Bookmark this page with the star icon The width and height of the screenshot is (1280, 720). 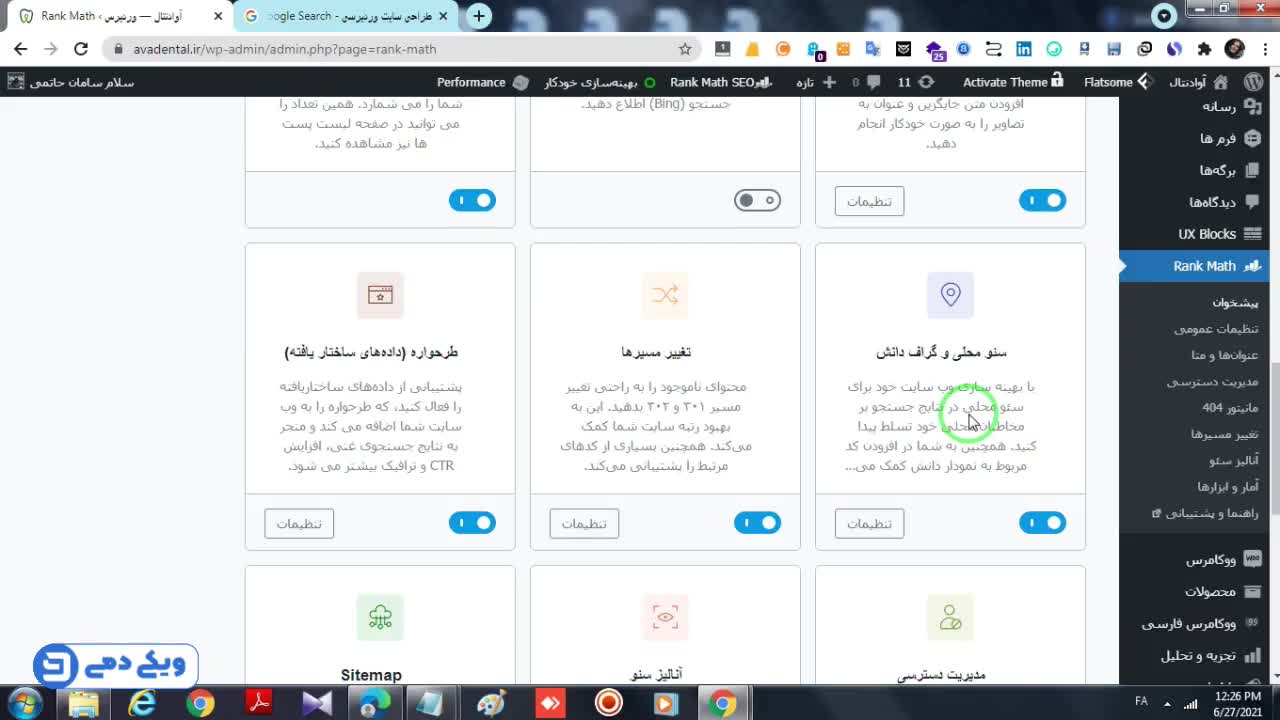685,49
